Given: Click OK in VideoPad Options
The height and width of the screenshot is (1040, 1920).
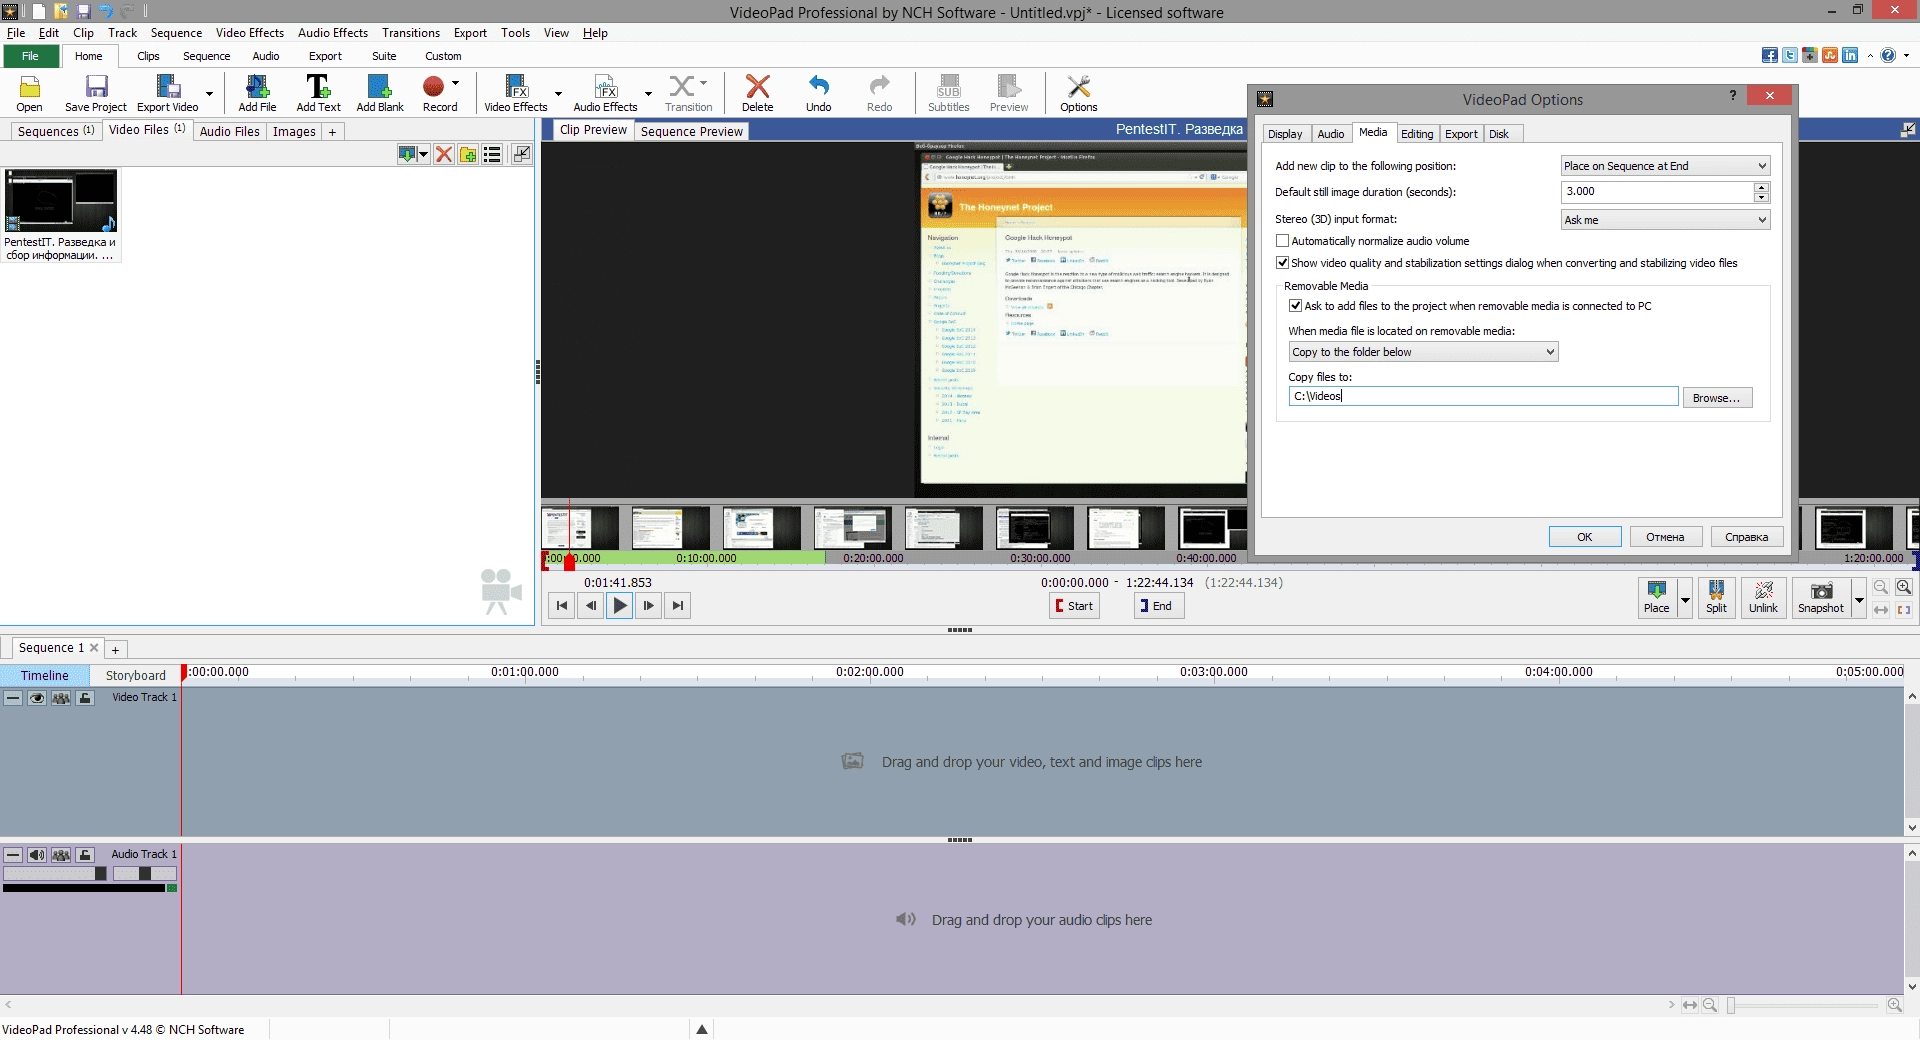Looking at the screenshot, I should pyautogui.click(x=1584, y=537).
